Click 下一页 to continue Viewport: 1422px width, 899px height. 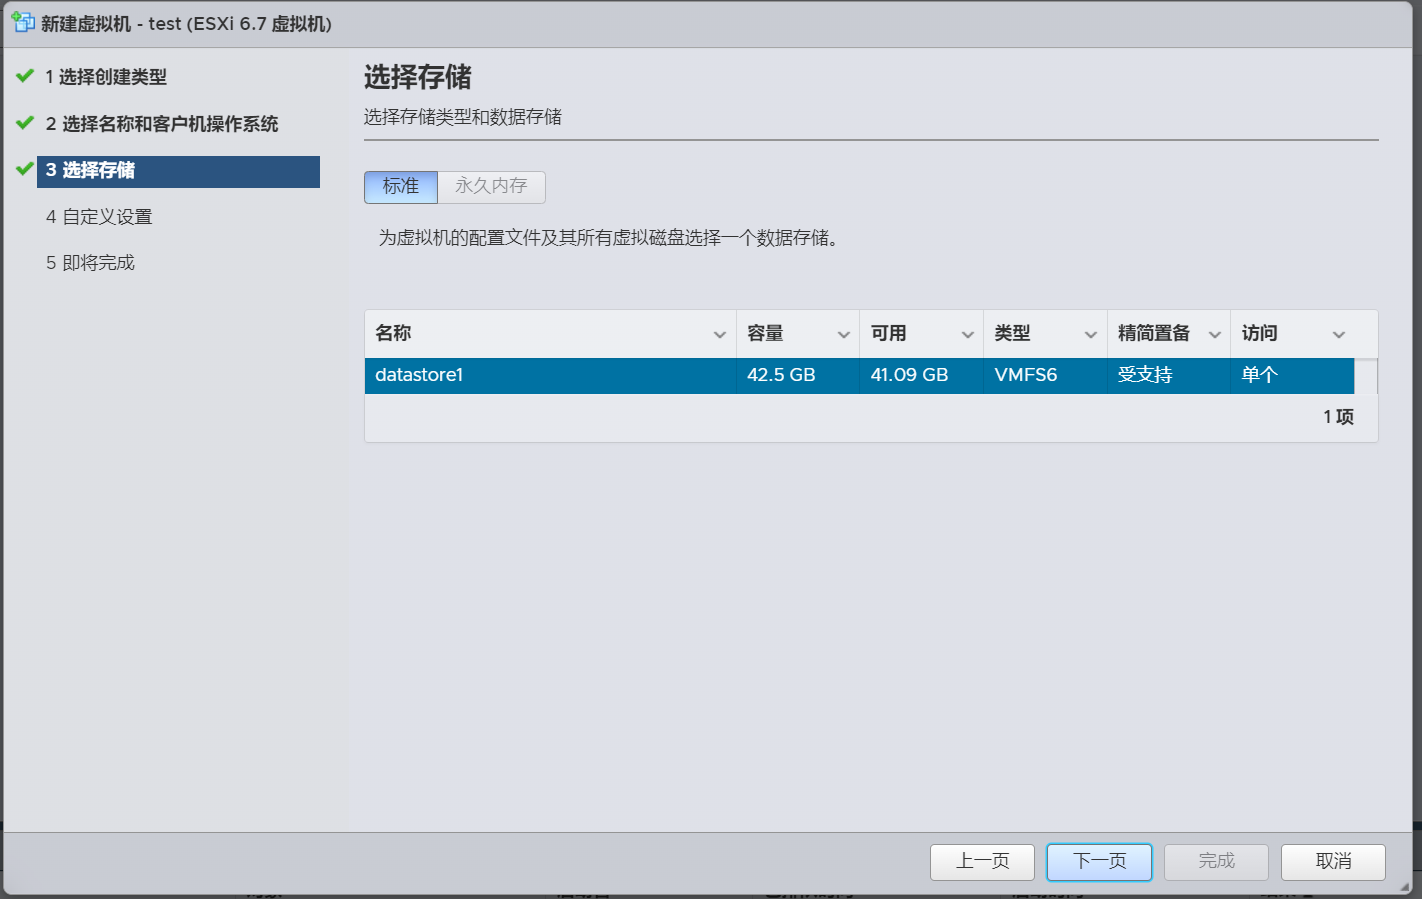point(1099,862)
